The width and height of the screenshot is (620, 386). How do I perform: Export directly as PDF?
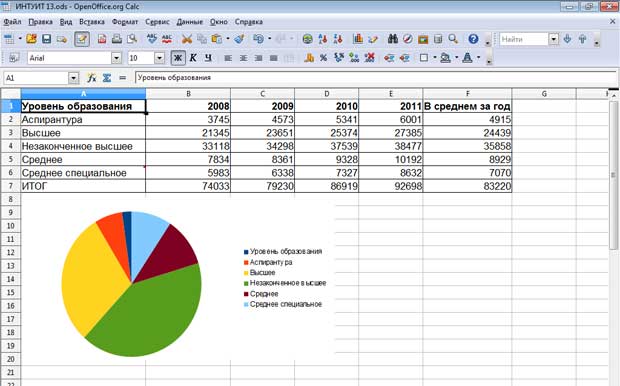coord(102,39)
